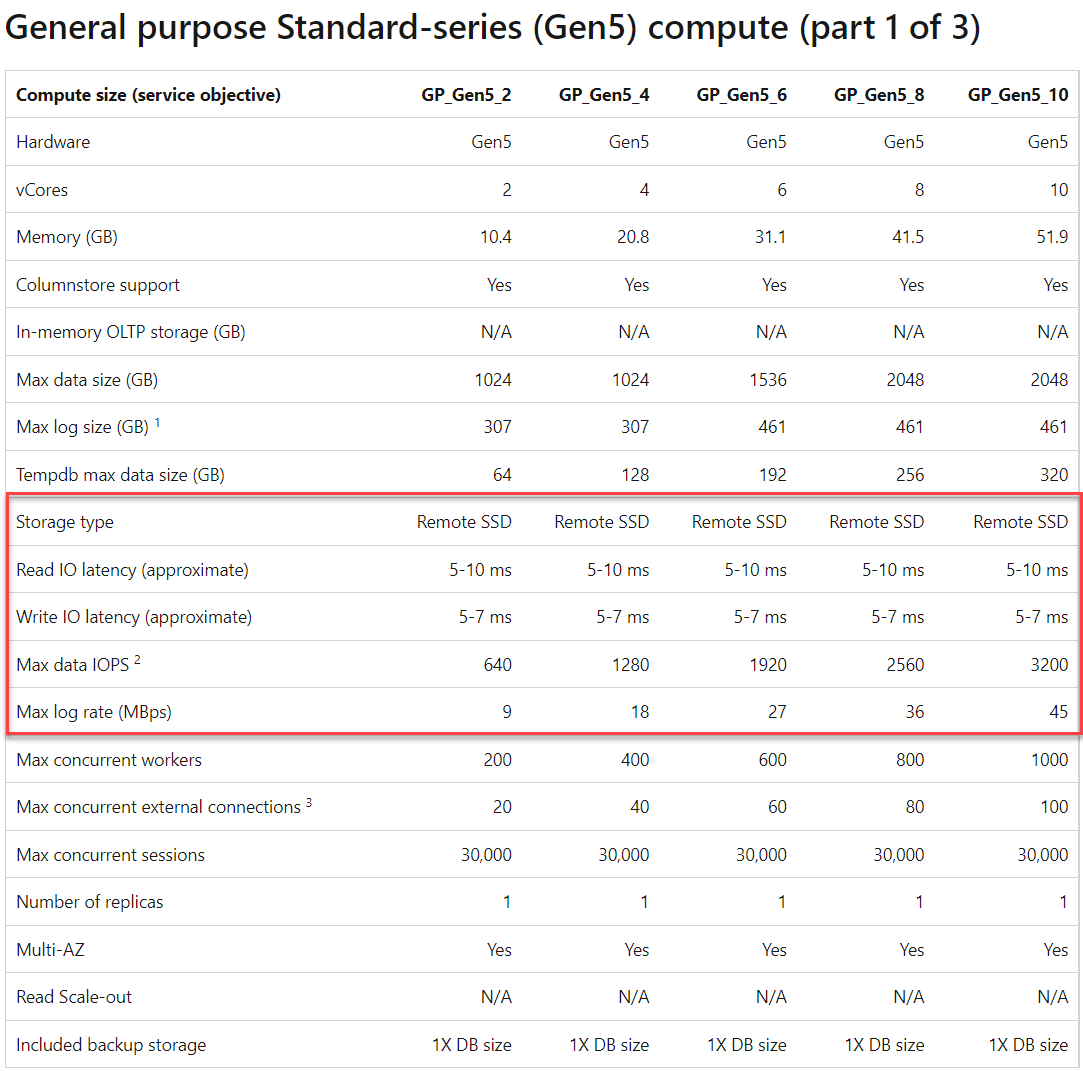Click the tempdb value 192
The width and height of the screenshot is (1083, 1071).
tap(773, 475)
